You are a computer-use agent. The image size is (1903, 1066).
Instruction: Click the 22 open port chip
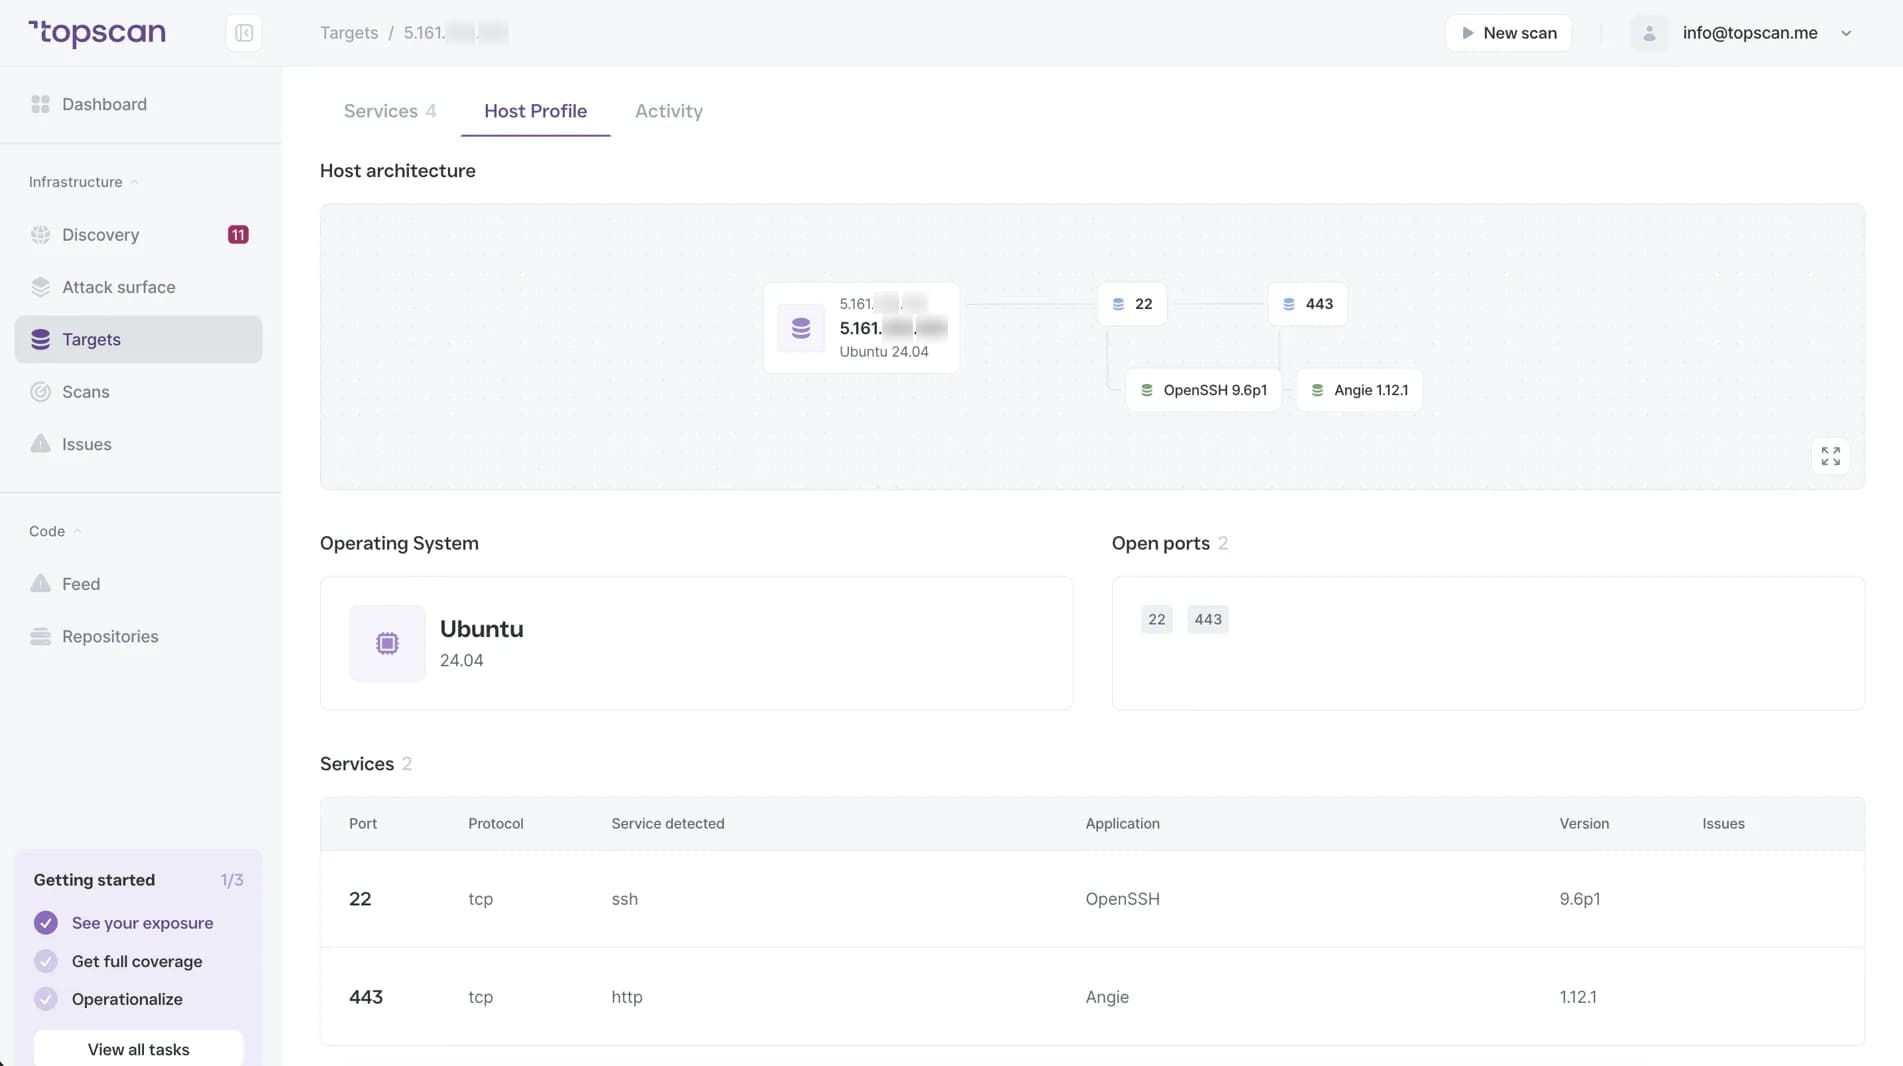(1156, 619)
